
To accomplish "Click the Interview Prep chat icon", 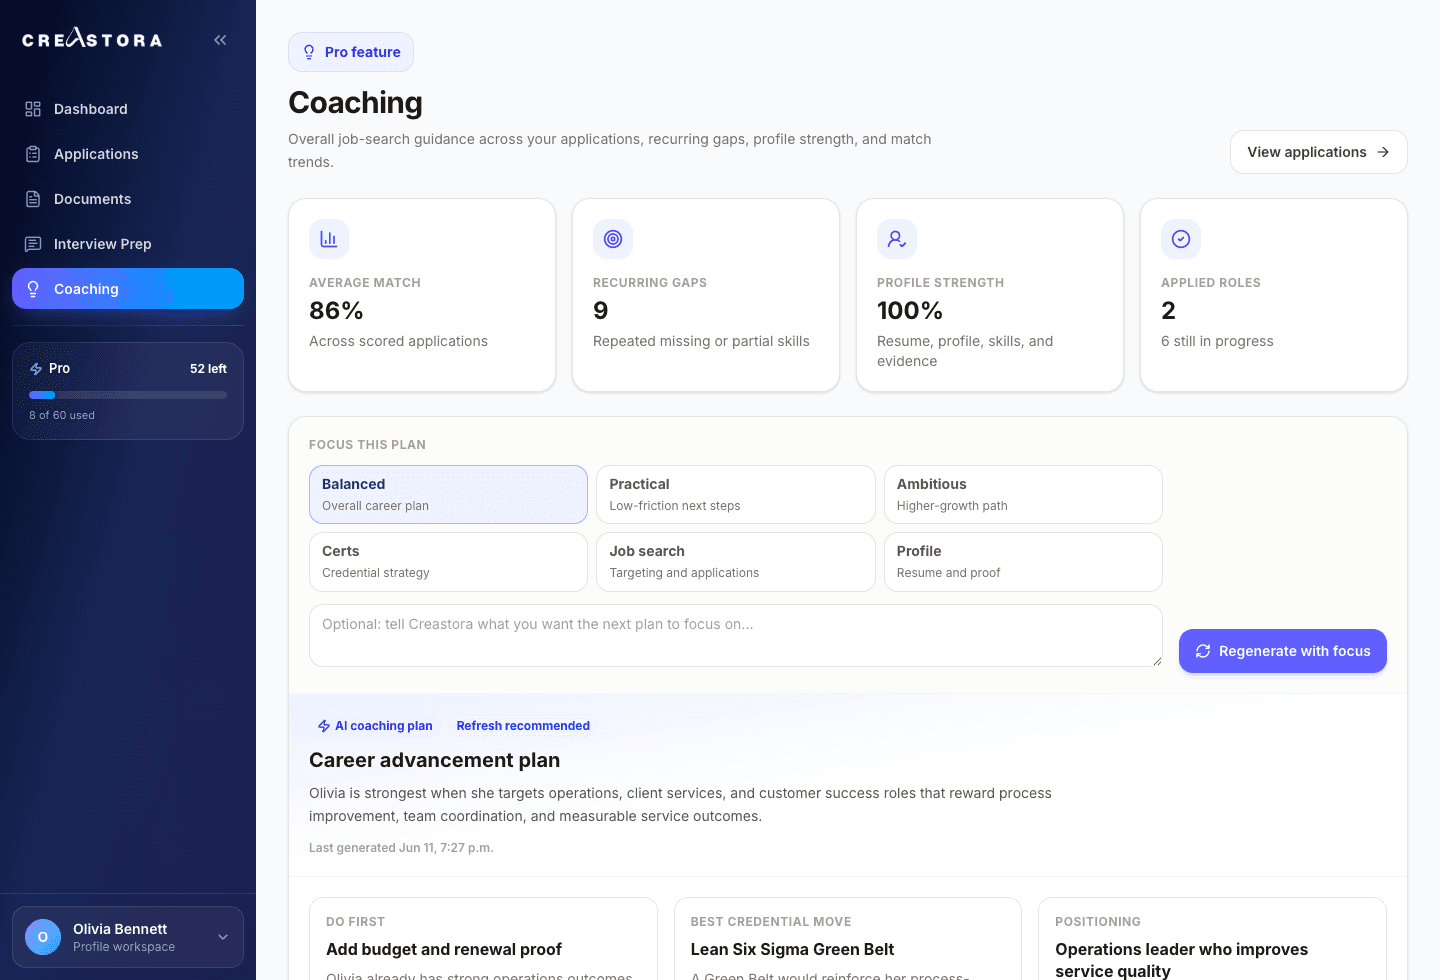I will pyautogui.click(x=33, y=244).
